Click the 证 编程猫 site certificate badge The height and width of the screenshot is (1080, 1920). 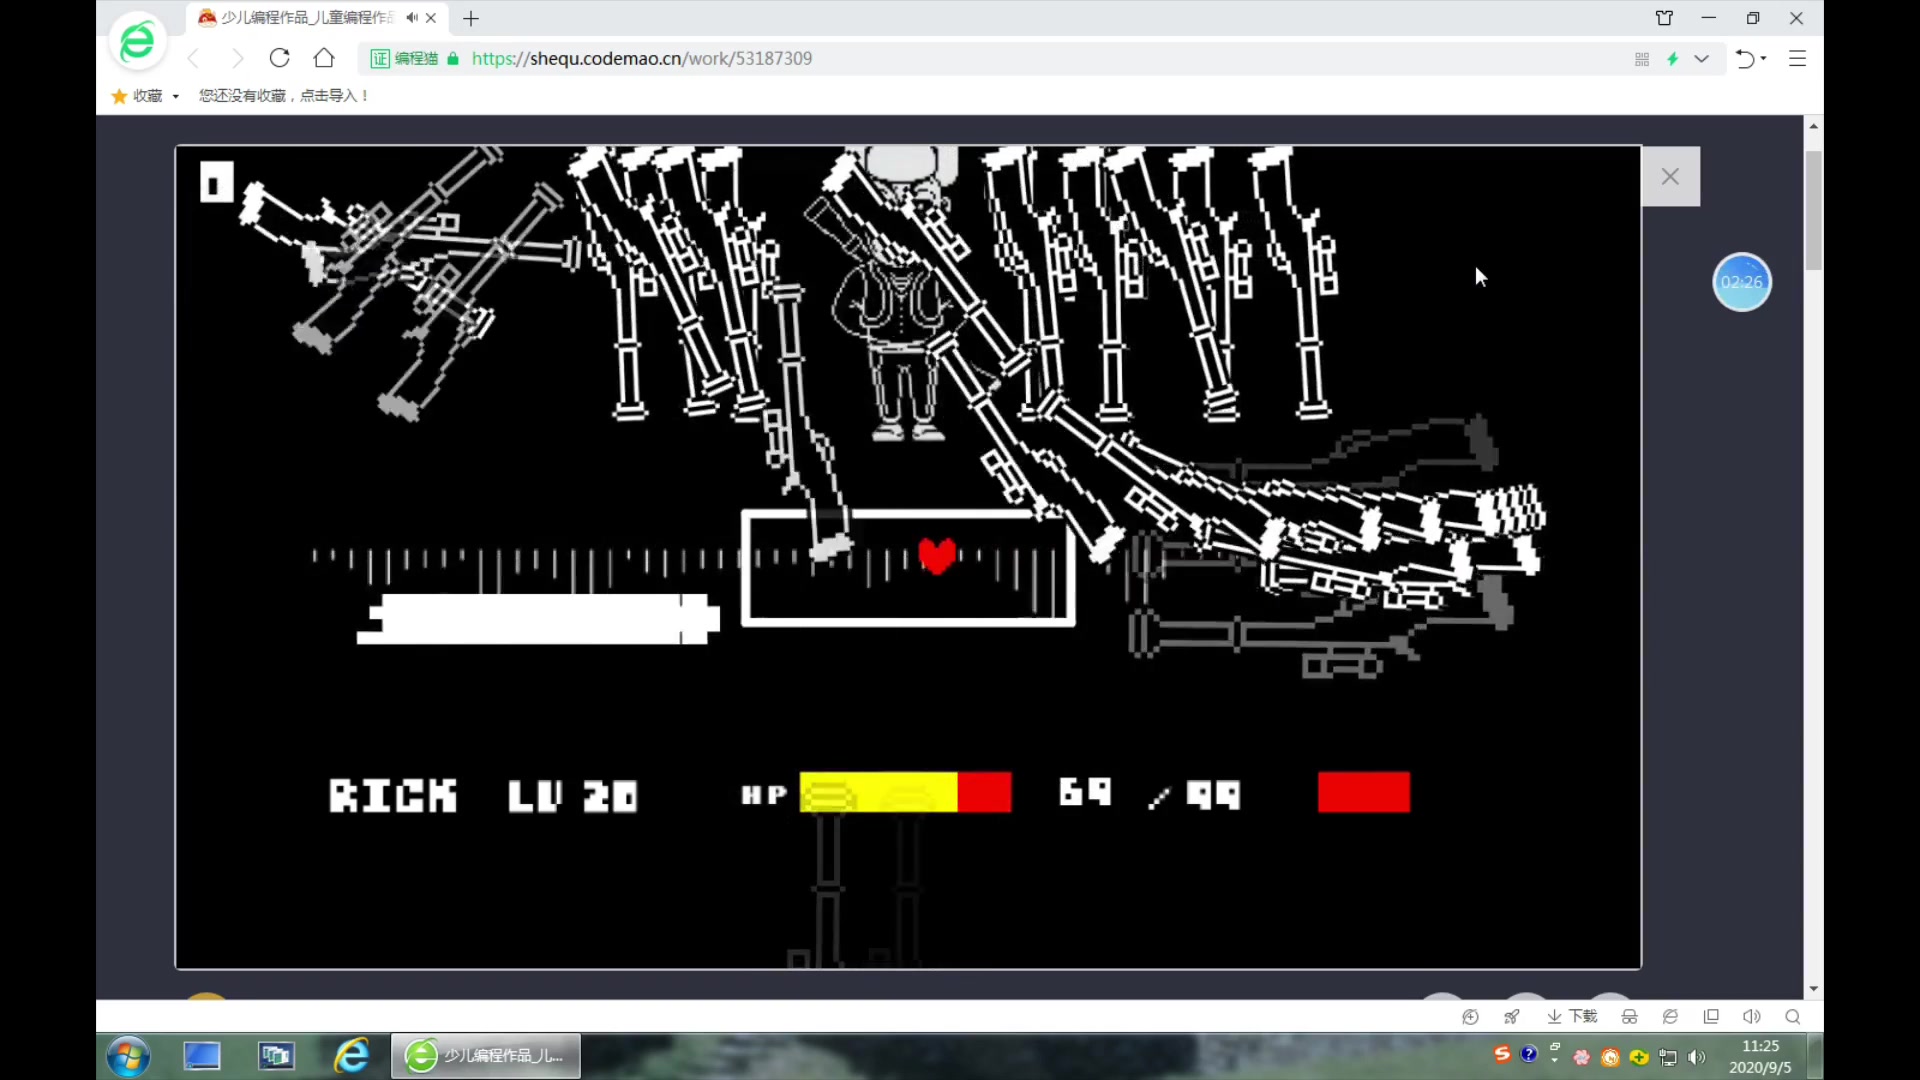(x=404, y=59)
